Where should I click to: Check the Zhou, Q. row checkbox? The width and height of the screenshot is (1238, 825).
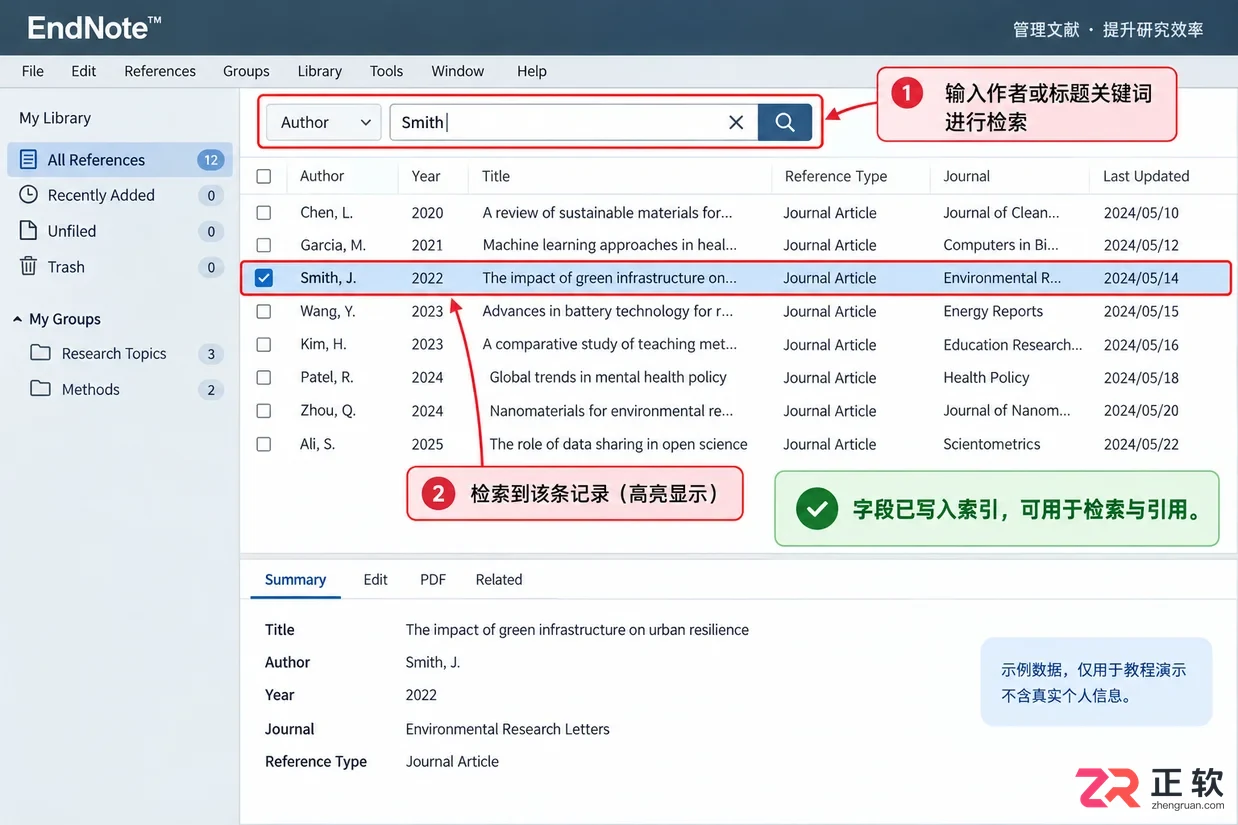(264, 411)
